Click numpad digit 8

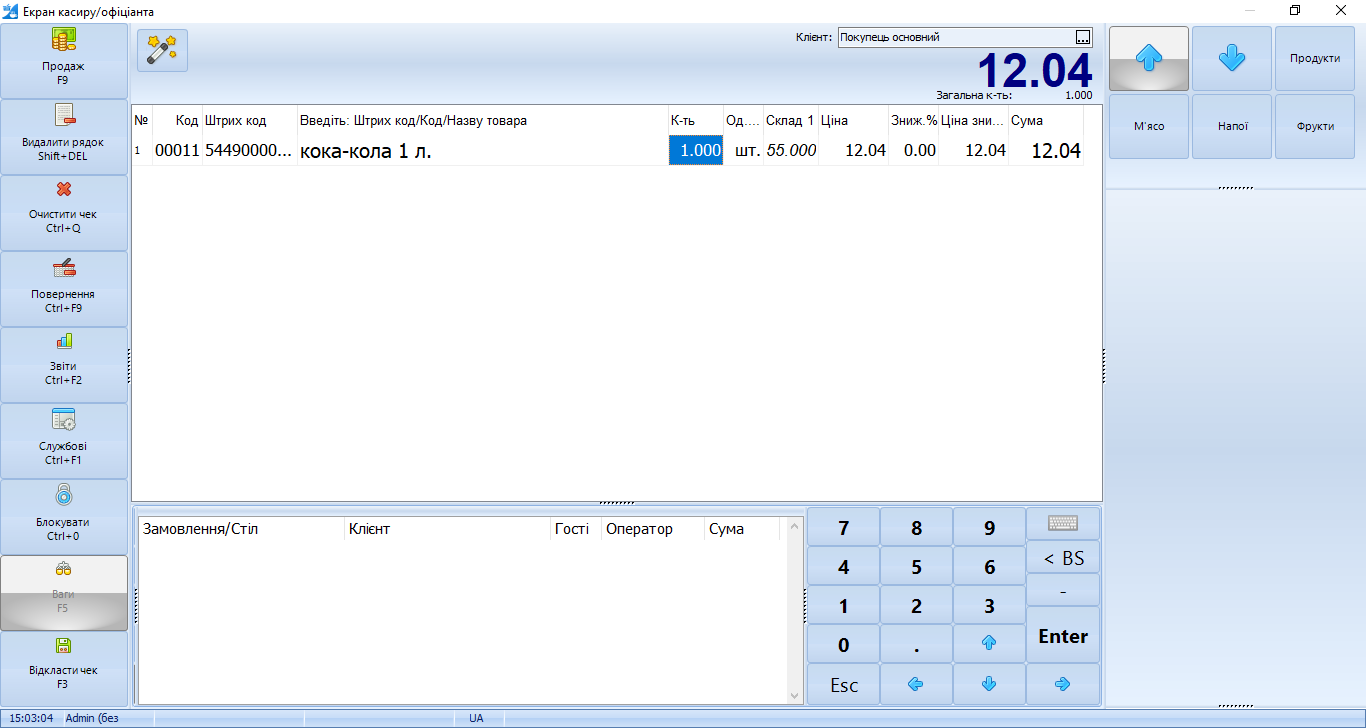pos(916,528)
